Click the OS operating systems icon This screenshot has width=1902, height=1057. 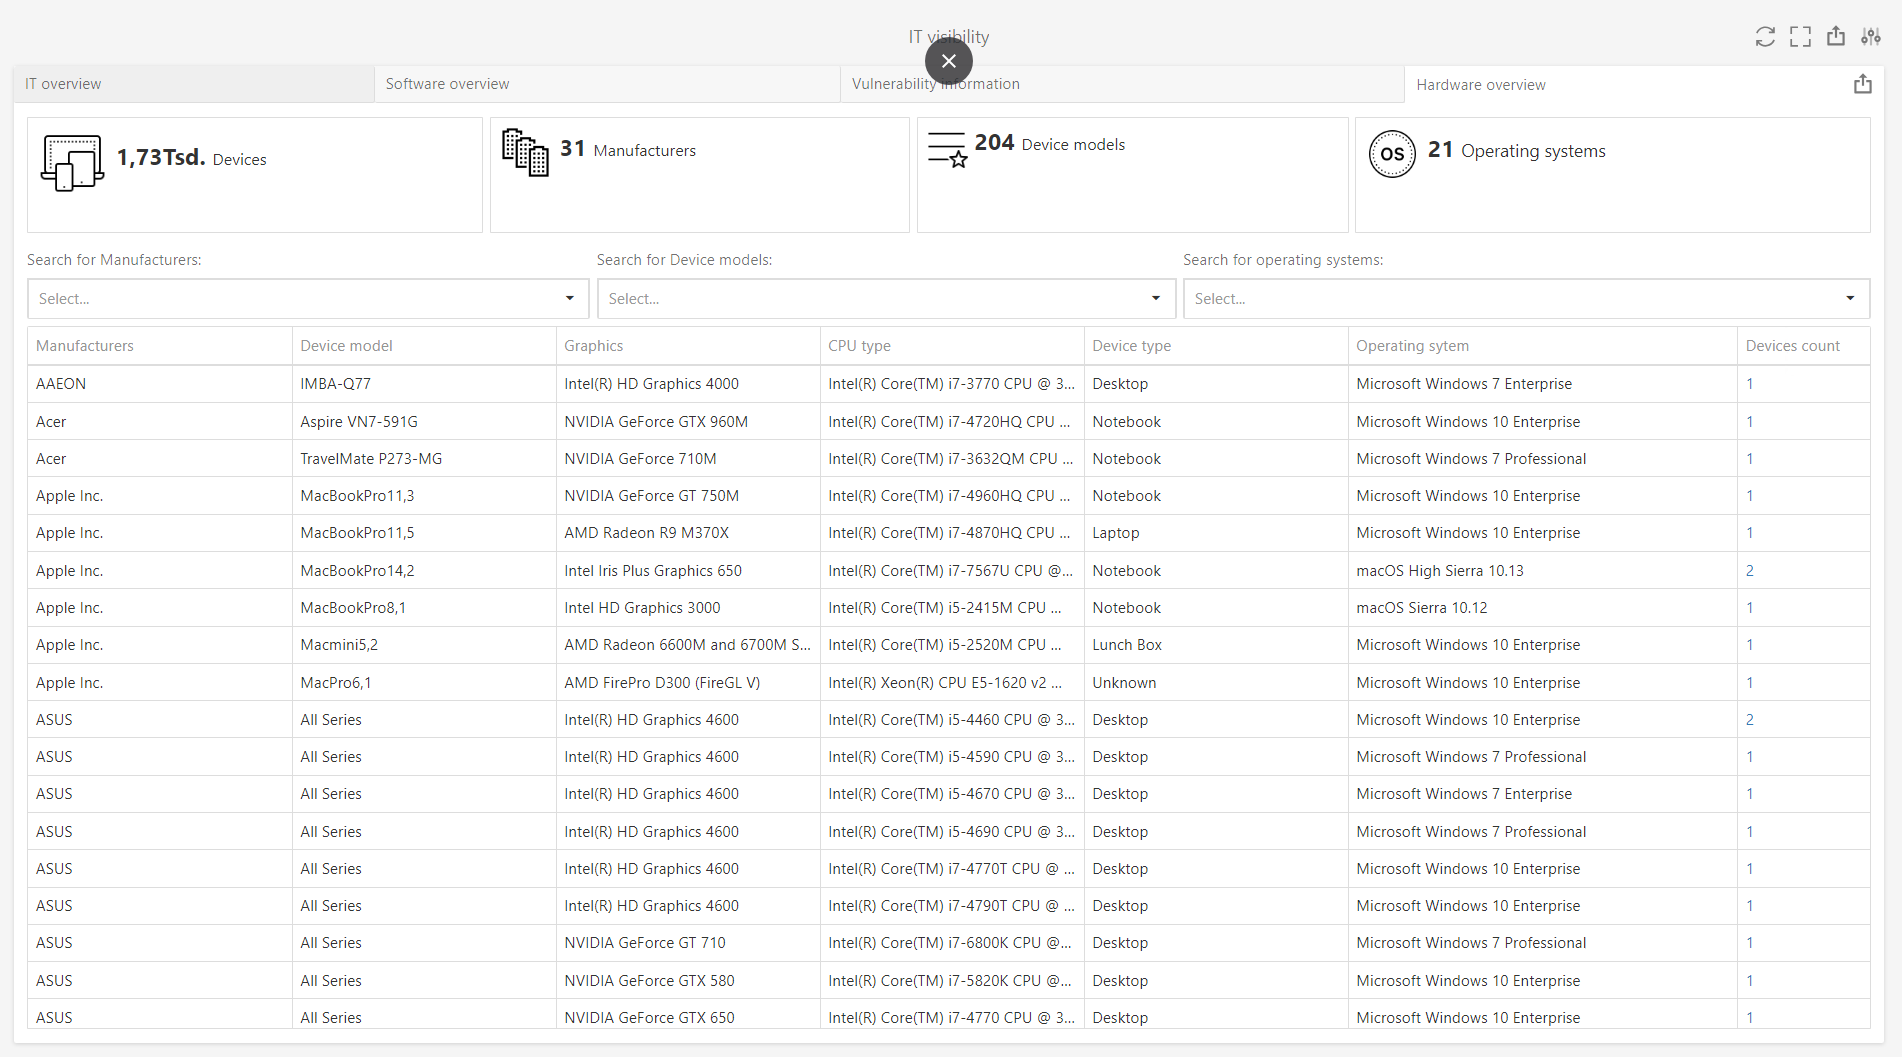click(1392, 154)
